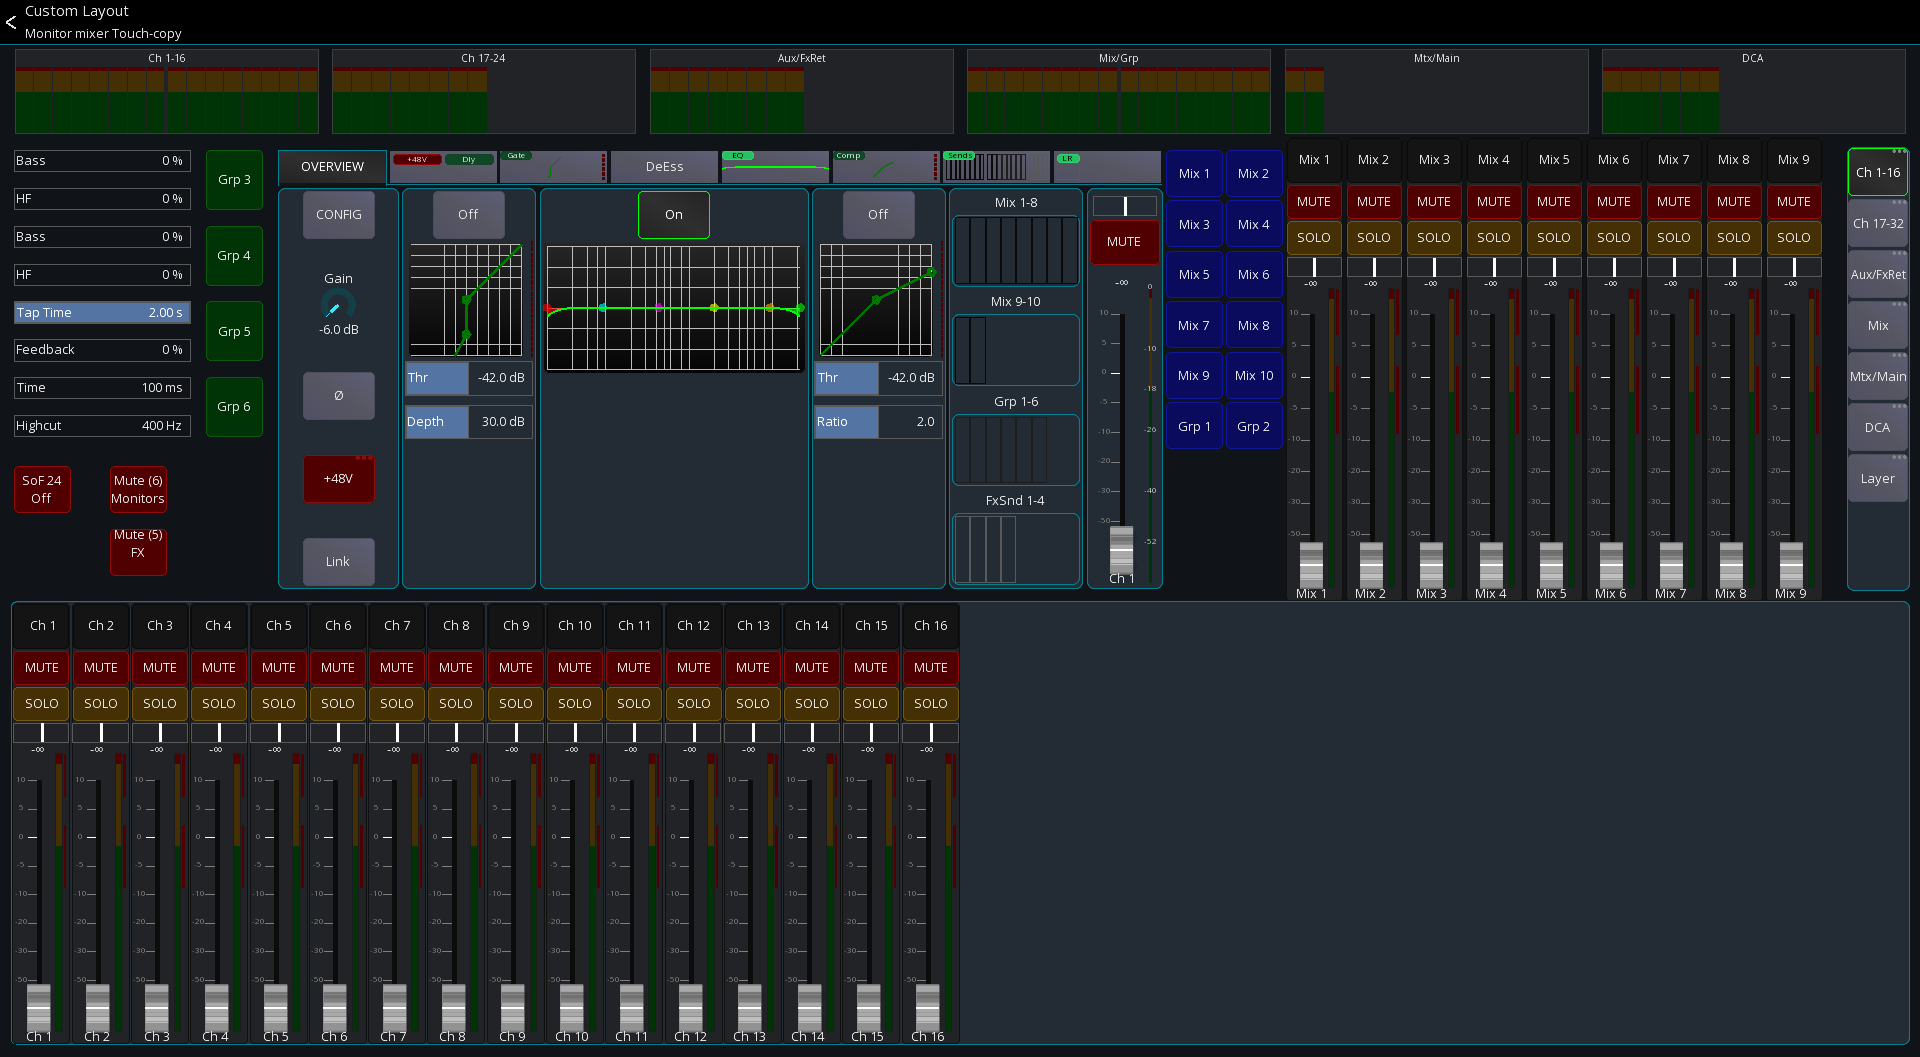Select Grp 6 button
Screen dimensions: 1920x1057
[x=234, y=407]
